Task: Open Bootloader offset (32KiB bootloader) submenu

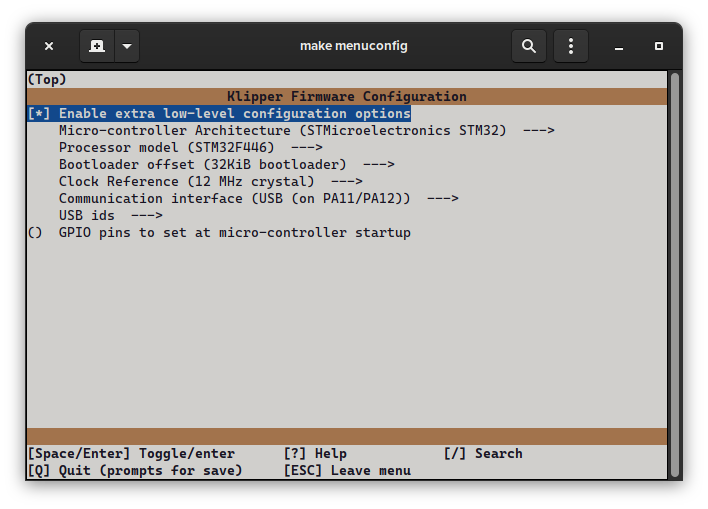Action: coord(227,164)
